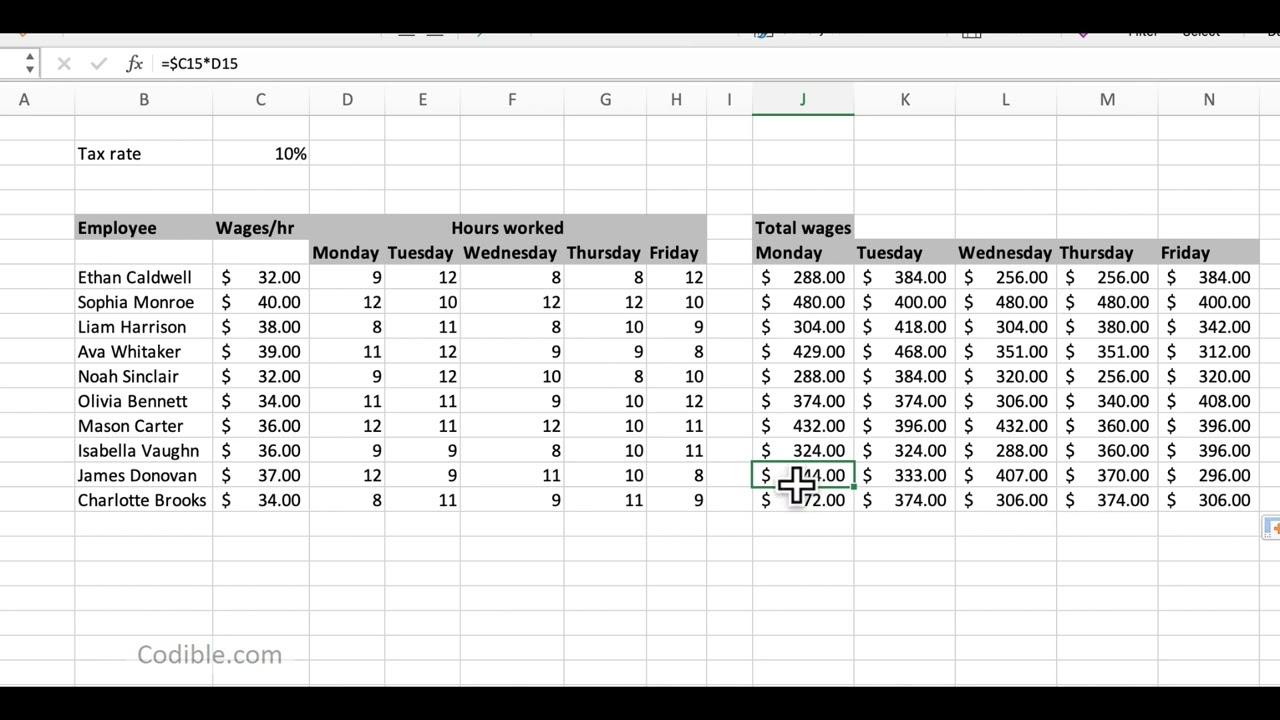1280x720 pixels.
Task: Select James Donovan's Wednesday total $407.00
Action: (1006, 476)
